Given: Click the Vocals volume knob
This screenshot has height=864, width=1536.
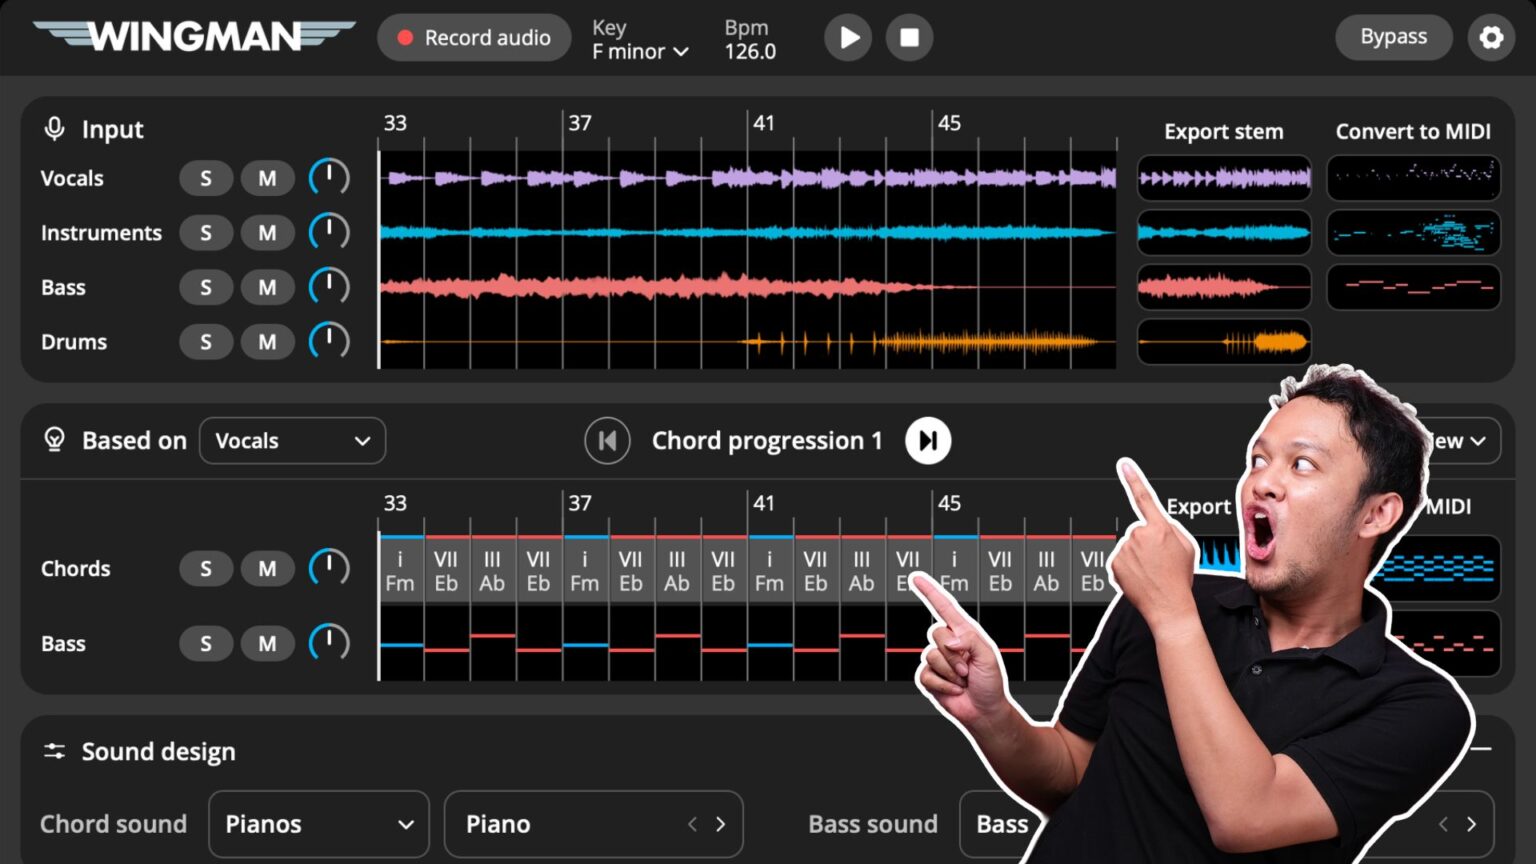Looking at the screenshot, I should [x=329, y=178].
